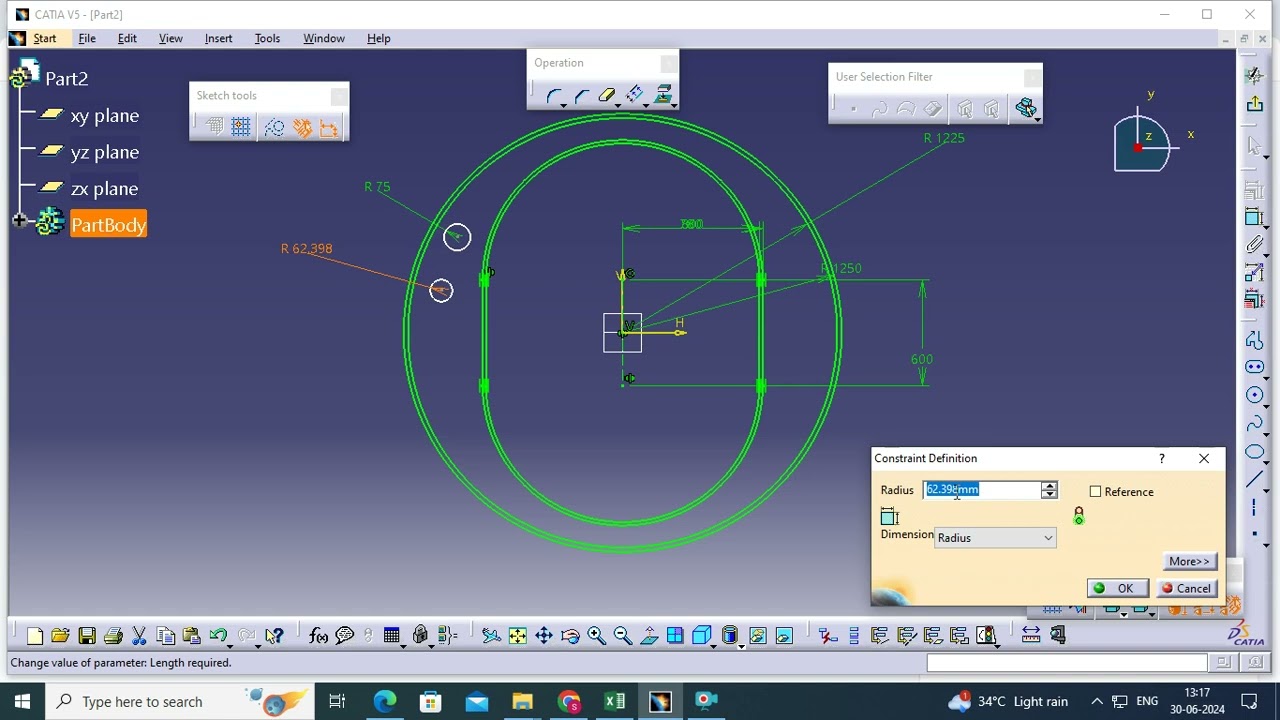Click the Formula f(x) icon
The image size is (1280, 720).
(318, 636)
